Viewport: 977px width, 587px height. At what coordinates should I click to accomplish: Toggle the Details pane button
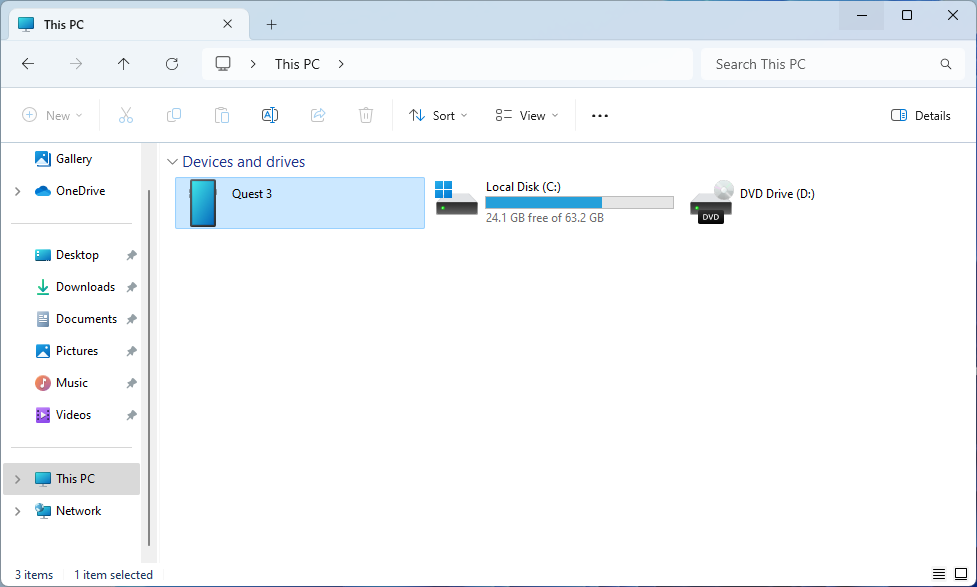[920, 116]
